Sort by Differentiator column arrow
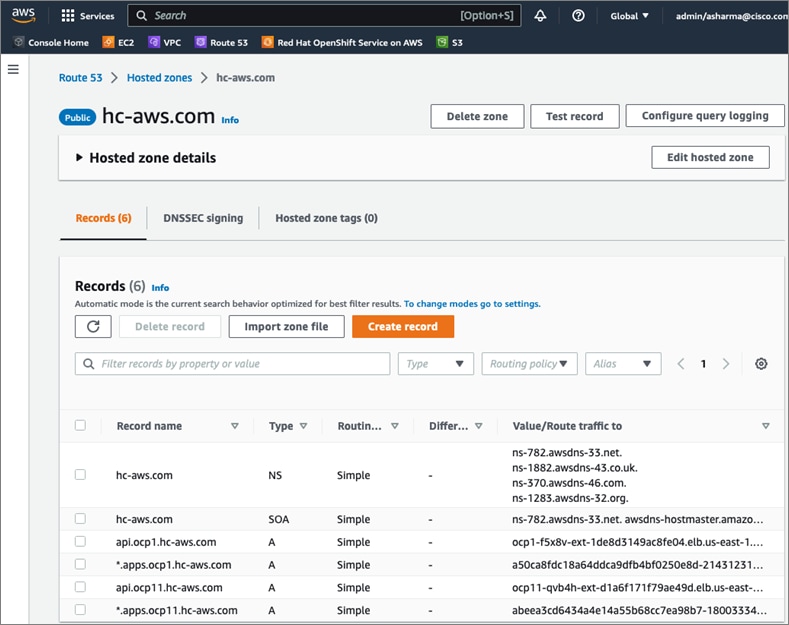The height and width of the screenshot is (625, 789). pyautogui.click(x=479, y=426)
